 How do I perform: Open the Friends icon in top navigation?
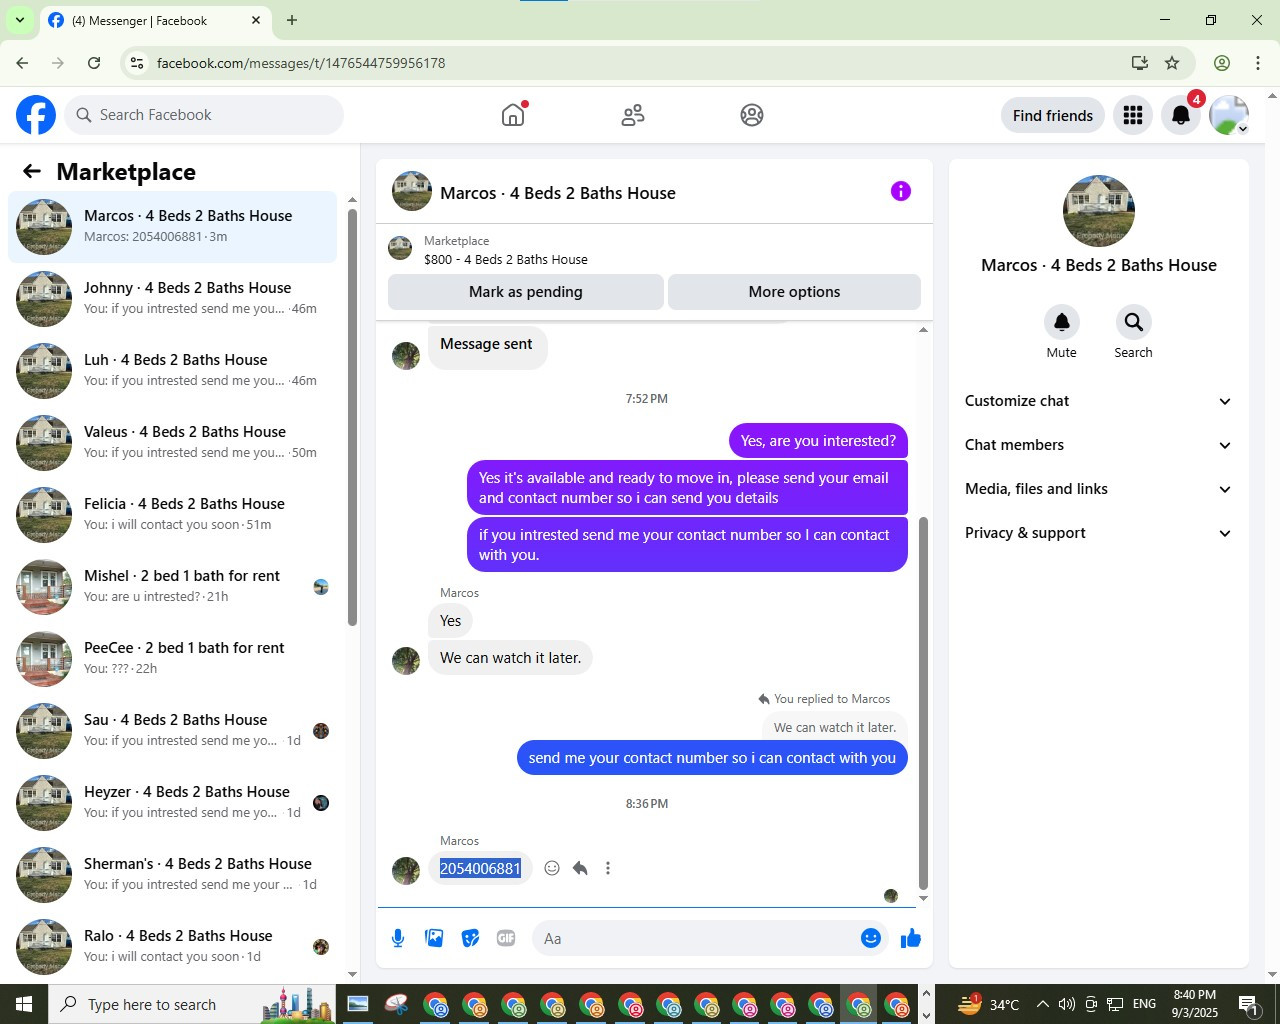coord(633,115)
